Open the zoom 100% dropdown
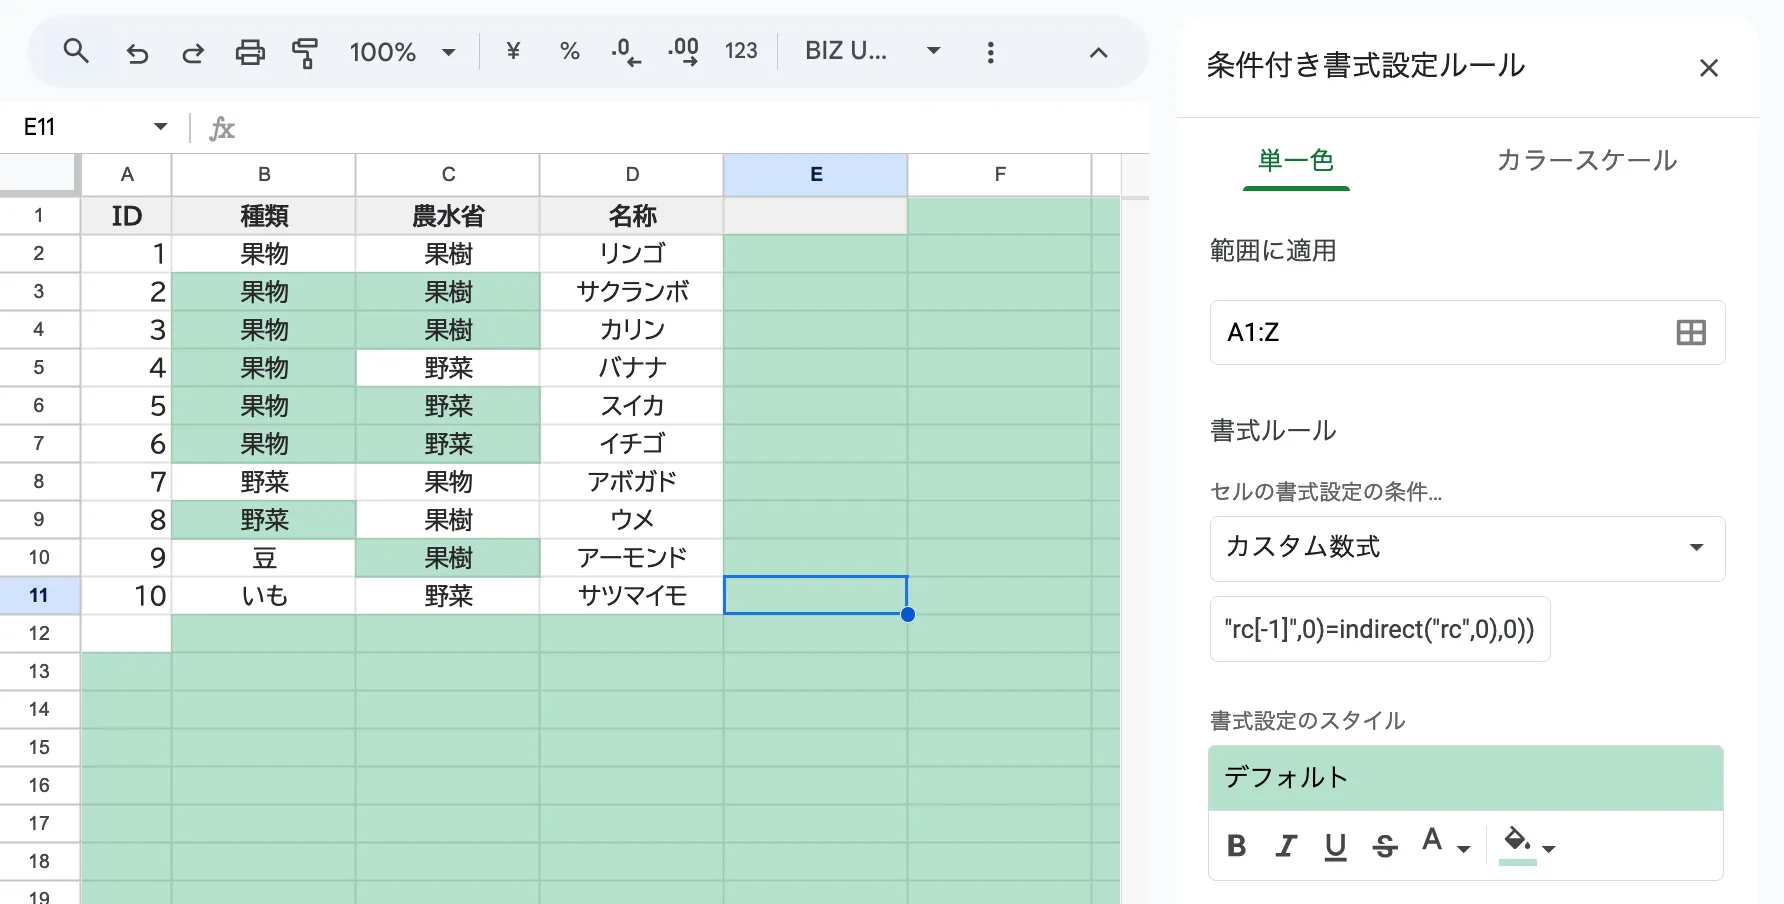This screenshot has width=1784, height=904. coord(401,52)
